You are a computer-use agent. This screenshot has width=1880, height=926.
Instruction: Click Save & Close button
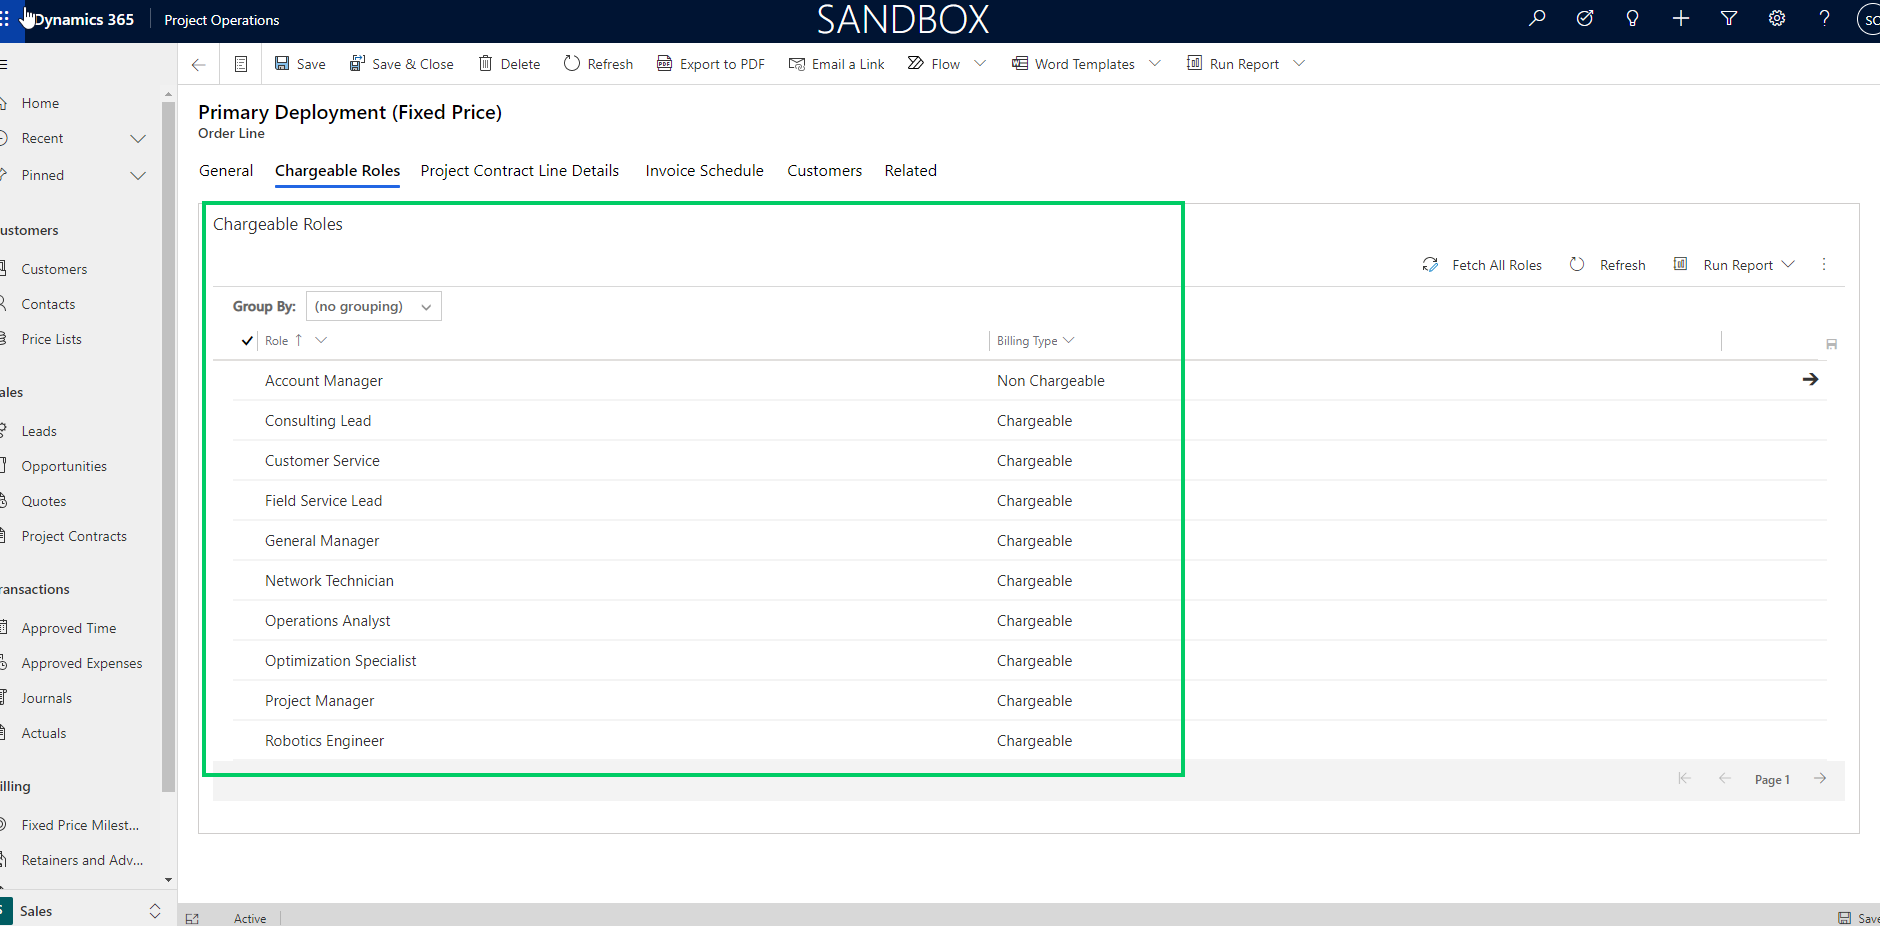(x=401, y=64)
